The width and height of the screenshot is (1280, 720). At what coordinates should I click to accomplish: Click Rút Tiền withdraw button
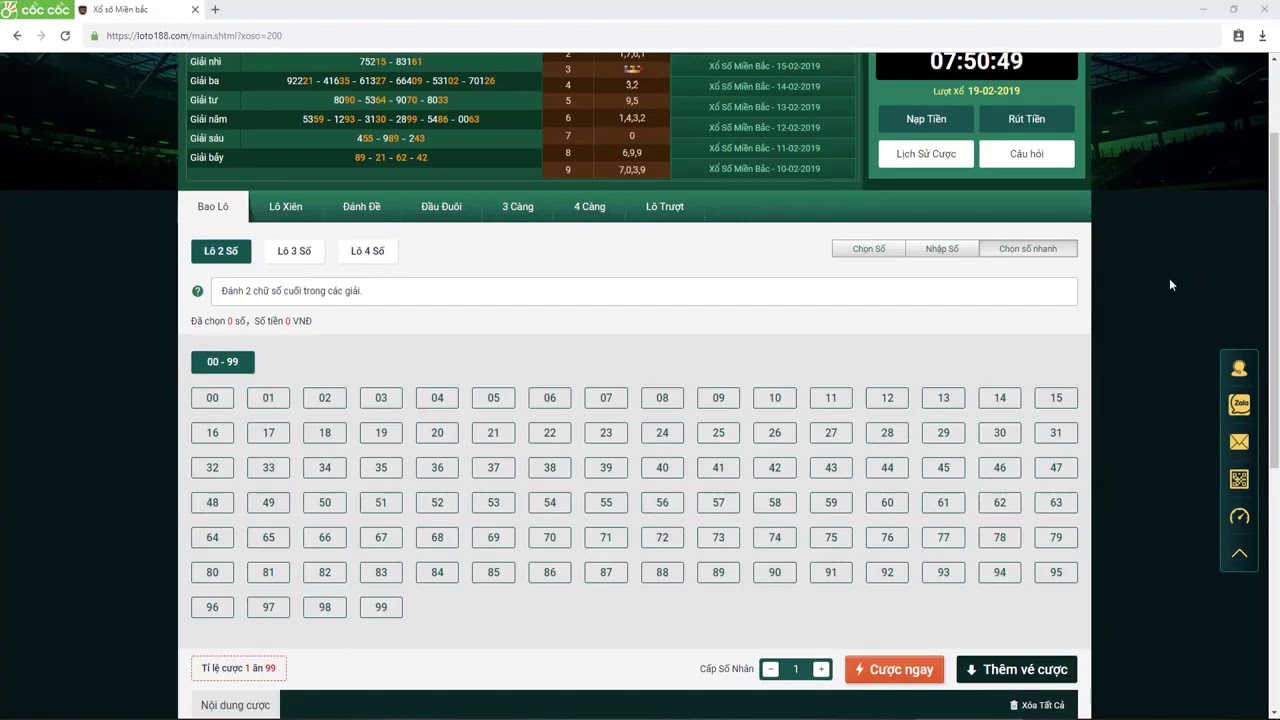tap(1026, 119)
